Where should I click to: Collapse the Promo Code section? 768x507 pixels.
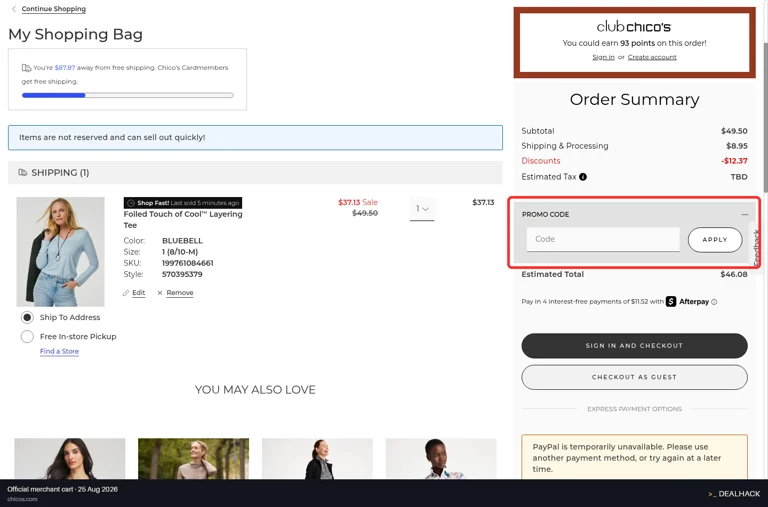coord(744,215)
